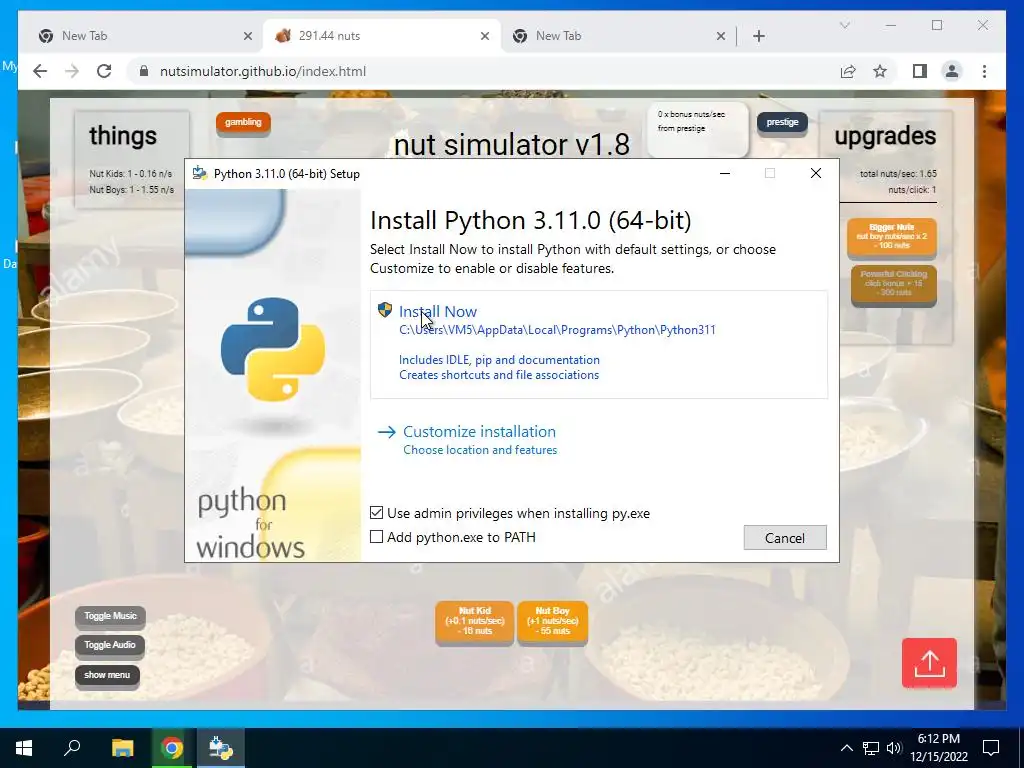Image resolution: width=1024 pixels, height=768 pixels.
Task: Switch to Chrome on the taskbar
Action: pyautogui.click(x=172, y=748)
